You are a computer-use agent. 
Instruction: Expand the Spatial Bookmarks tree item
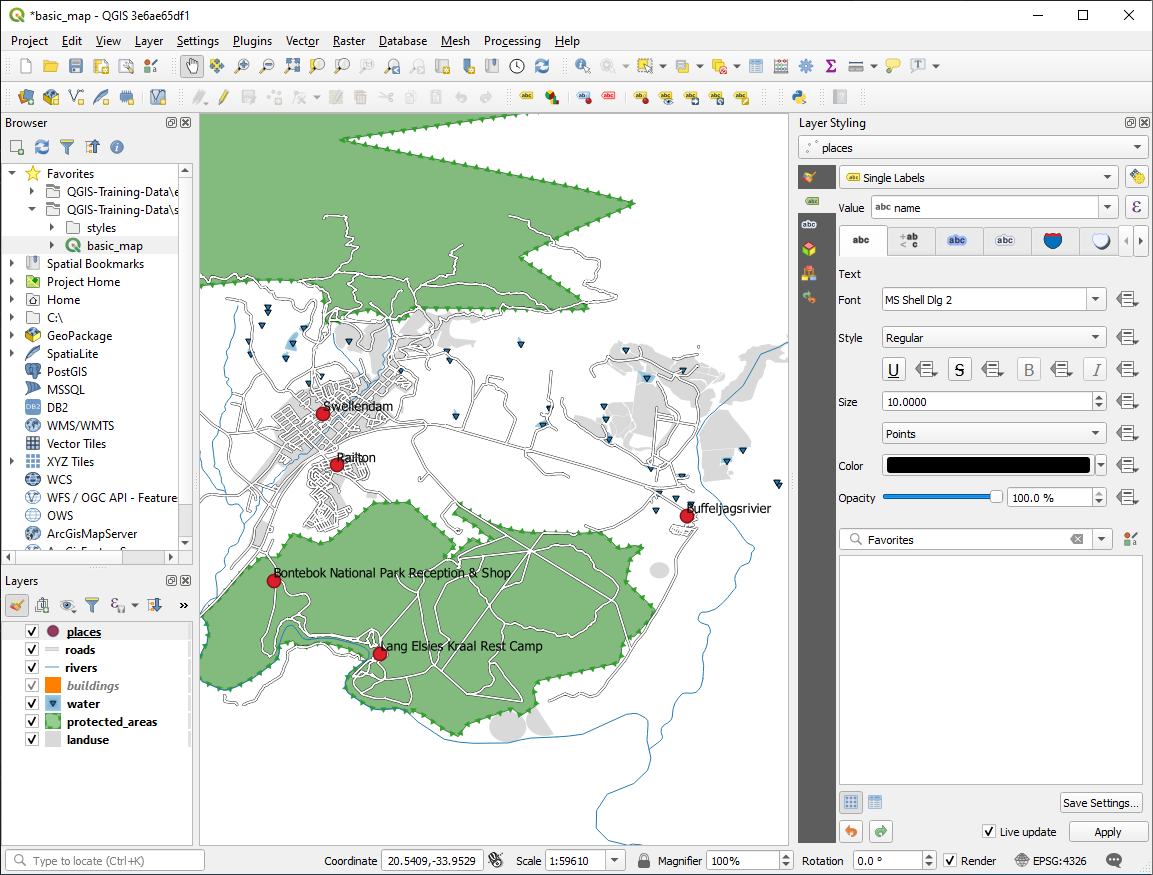point(12,264)
